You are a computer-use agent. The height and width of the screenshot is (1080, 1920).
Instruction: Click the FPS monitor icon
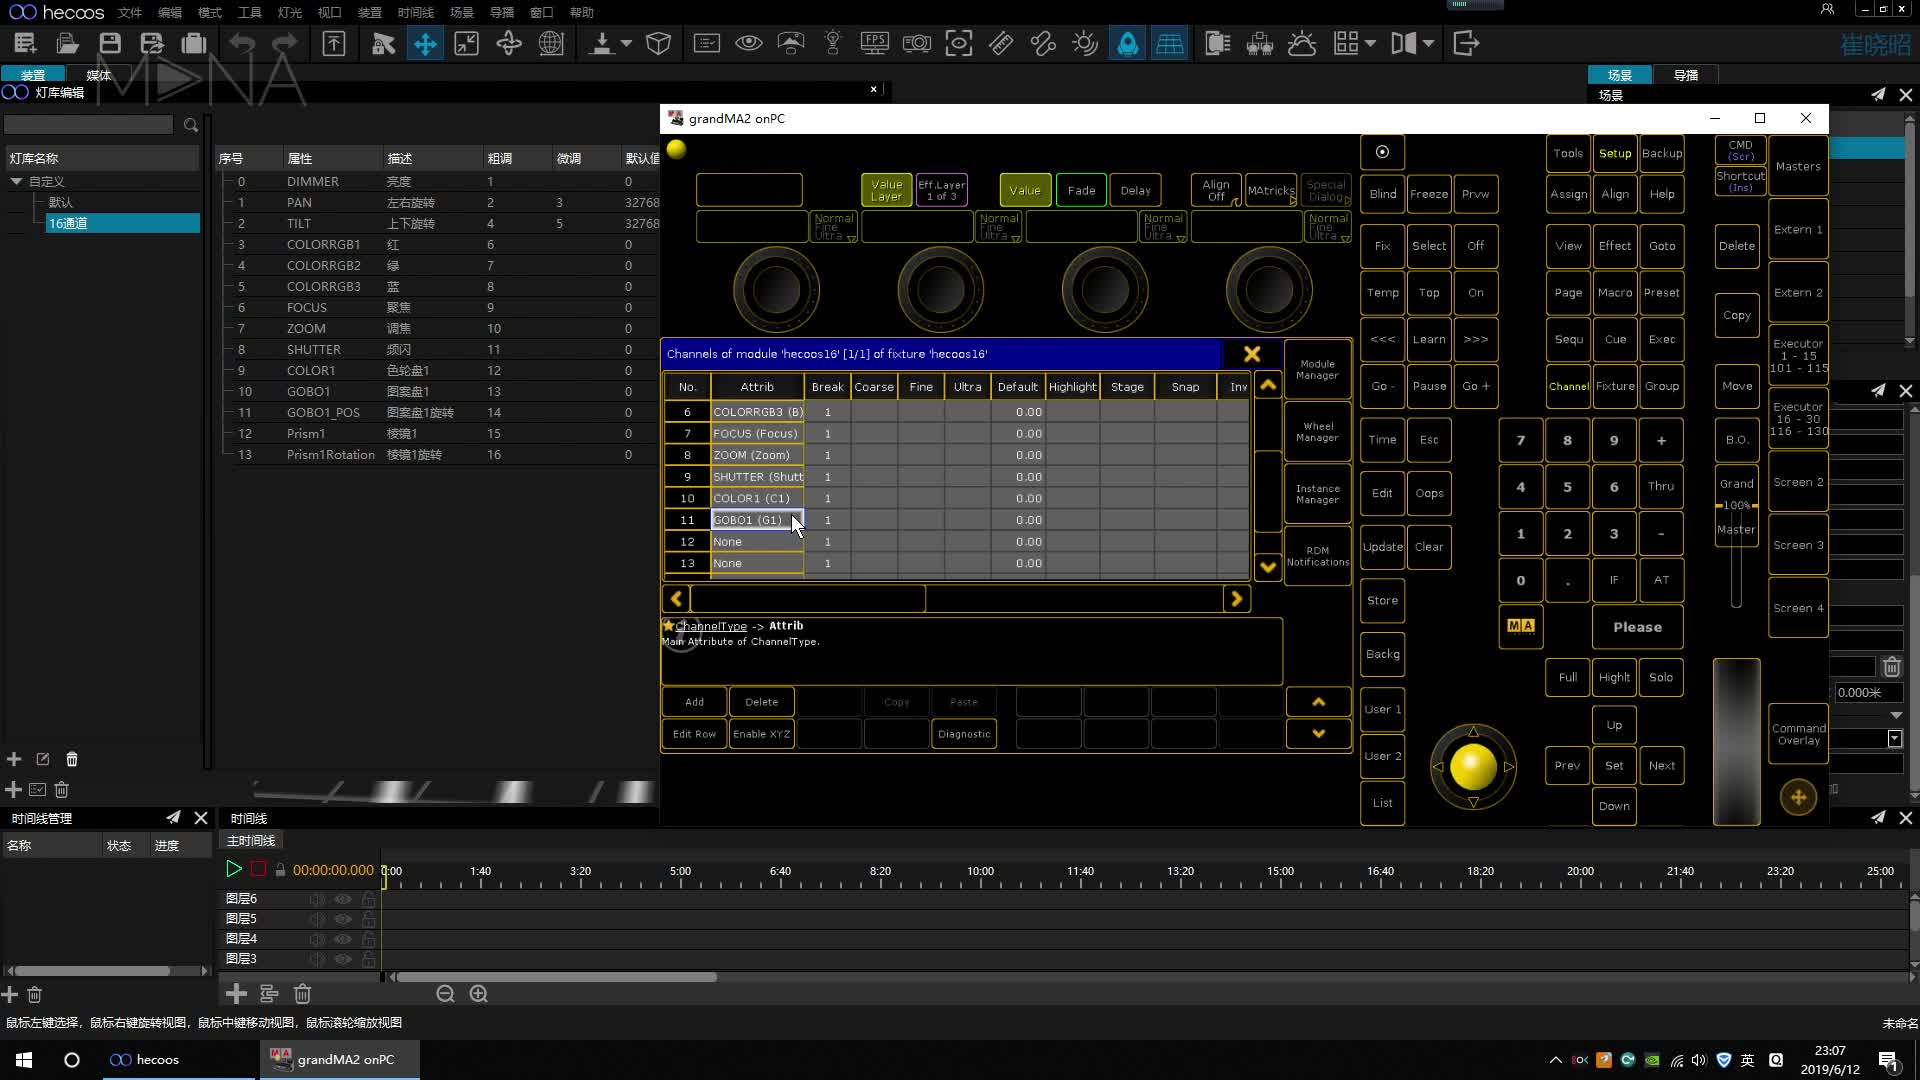pos(875,43)
